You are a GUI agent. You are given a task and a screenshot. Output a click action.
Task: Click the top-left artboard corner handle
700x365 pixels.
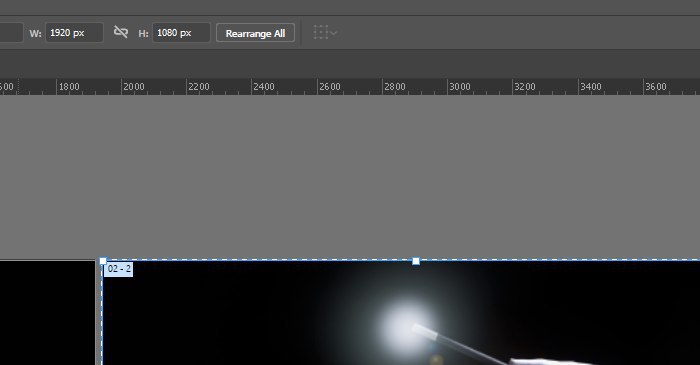click(103, 261)
